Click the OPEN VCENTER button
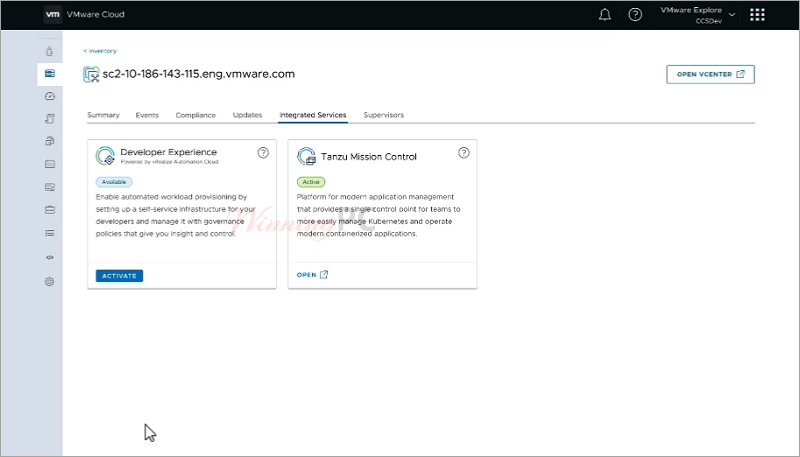The width and height of the screenshot is (800, 457). (710, 74)
